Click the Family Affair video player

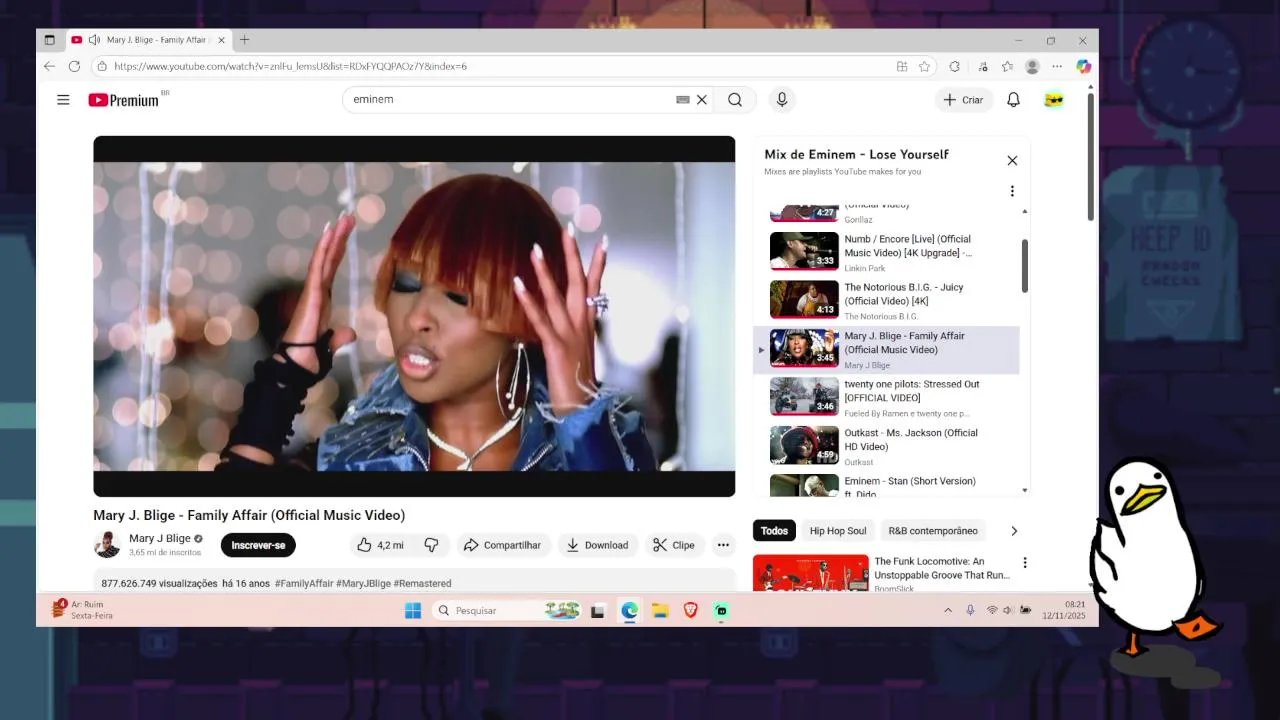pos(414,316)
